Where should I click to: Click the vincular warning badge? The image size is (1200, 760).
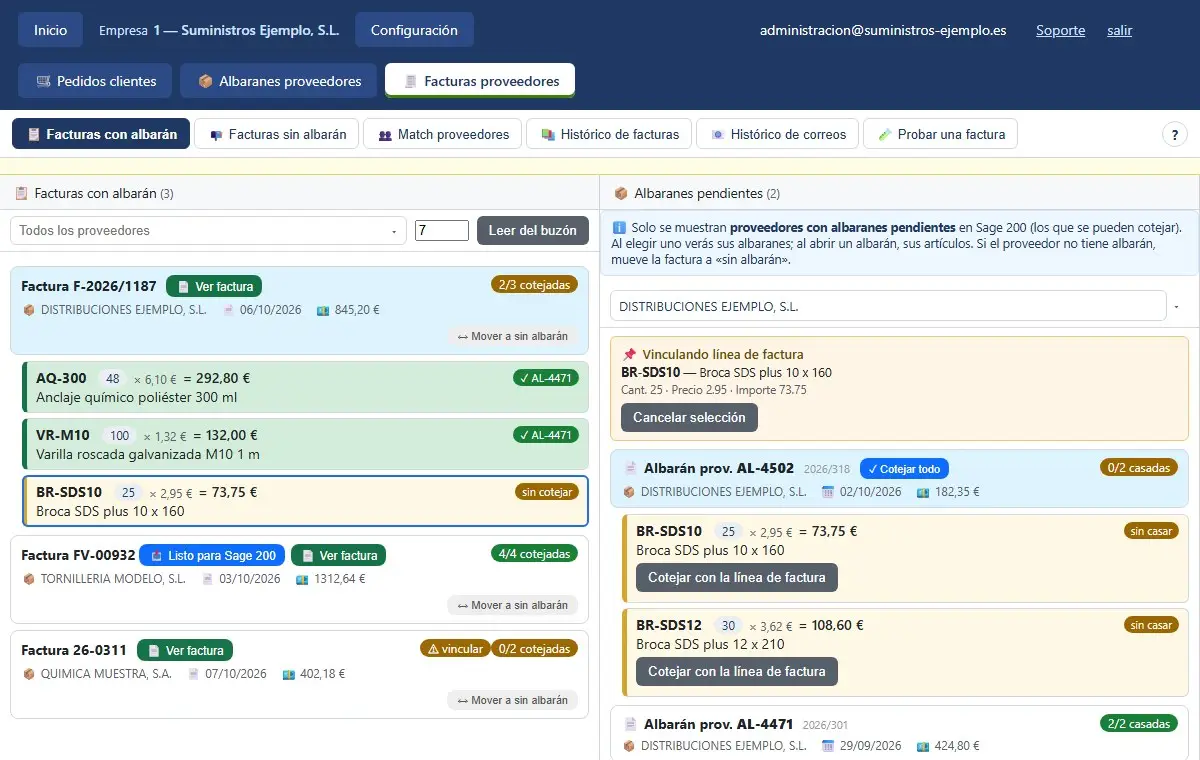click(455, 649)
